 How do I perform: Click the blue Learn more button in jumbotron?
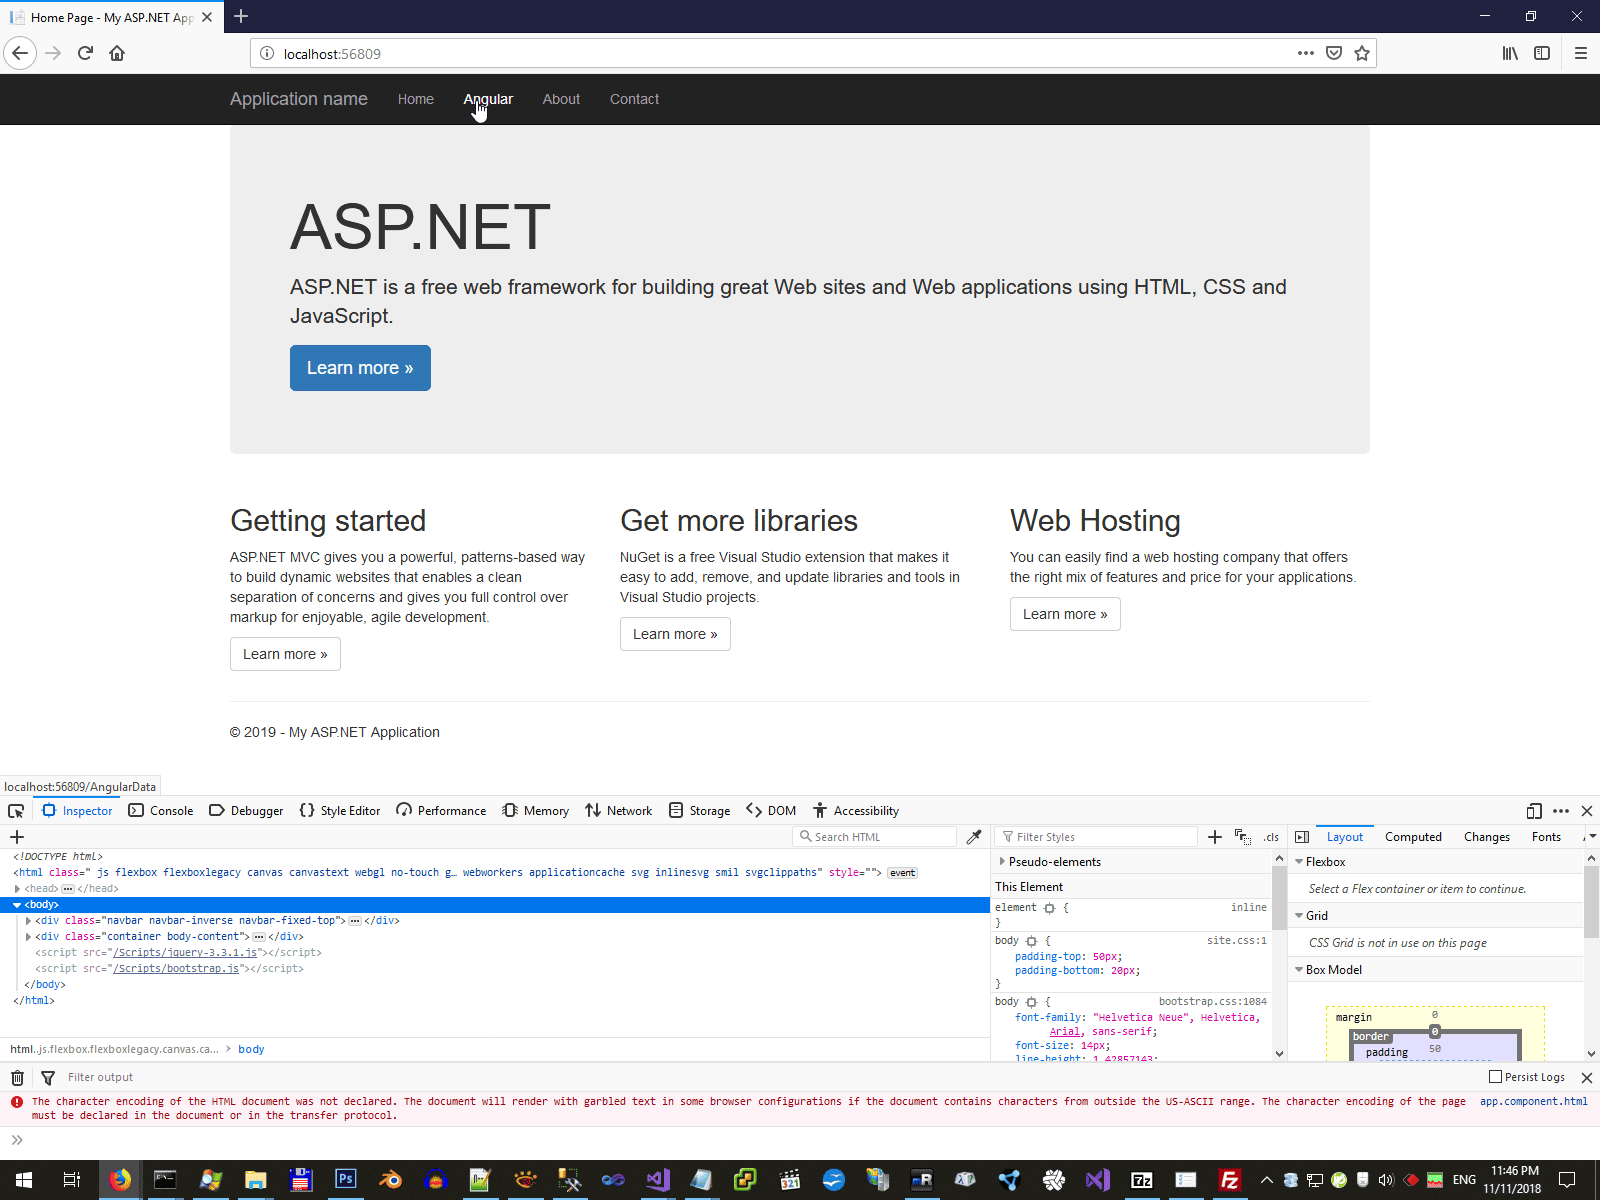(x=360, y=368)
